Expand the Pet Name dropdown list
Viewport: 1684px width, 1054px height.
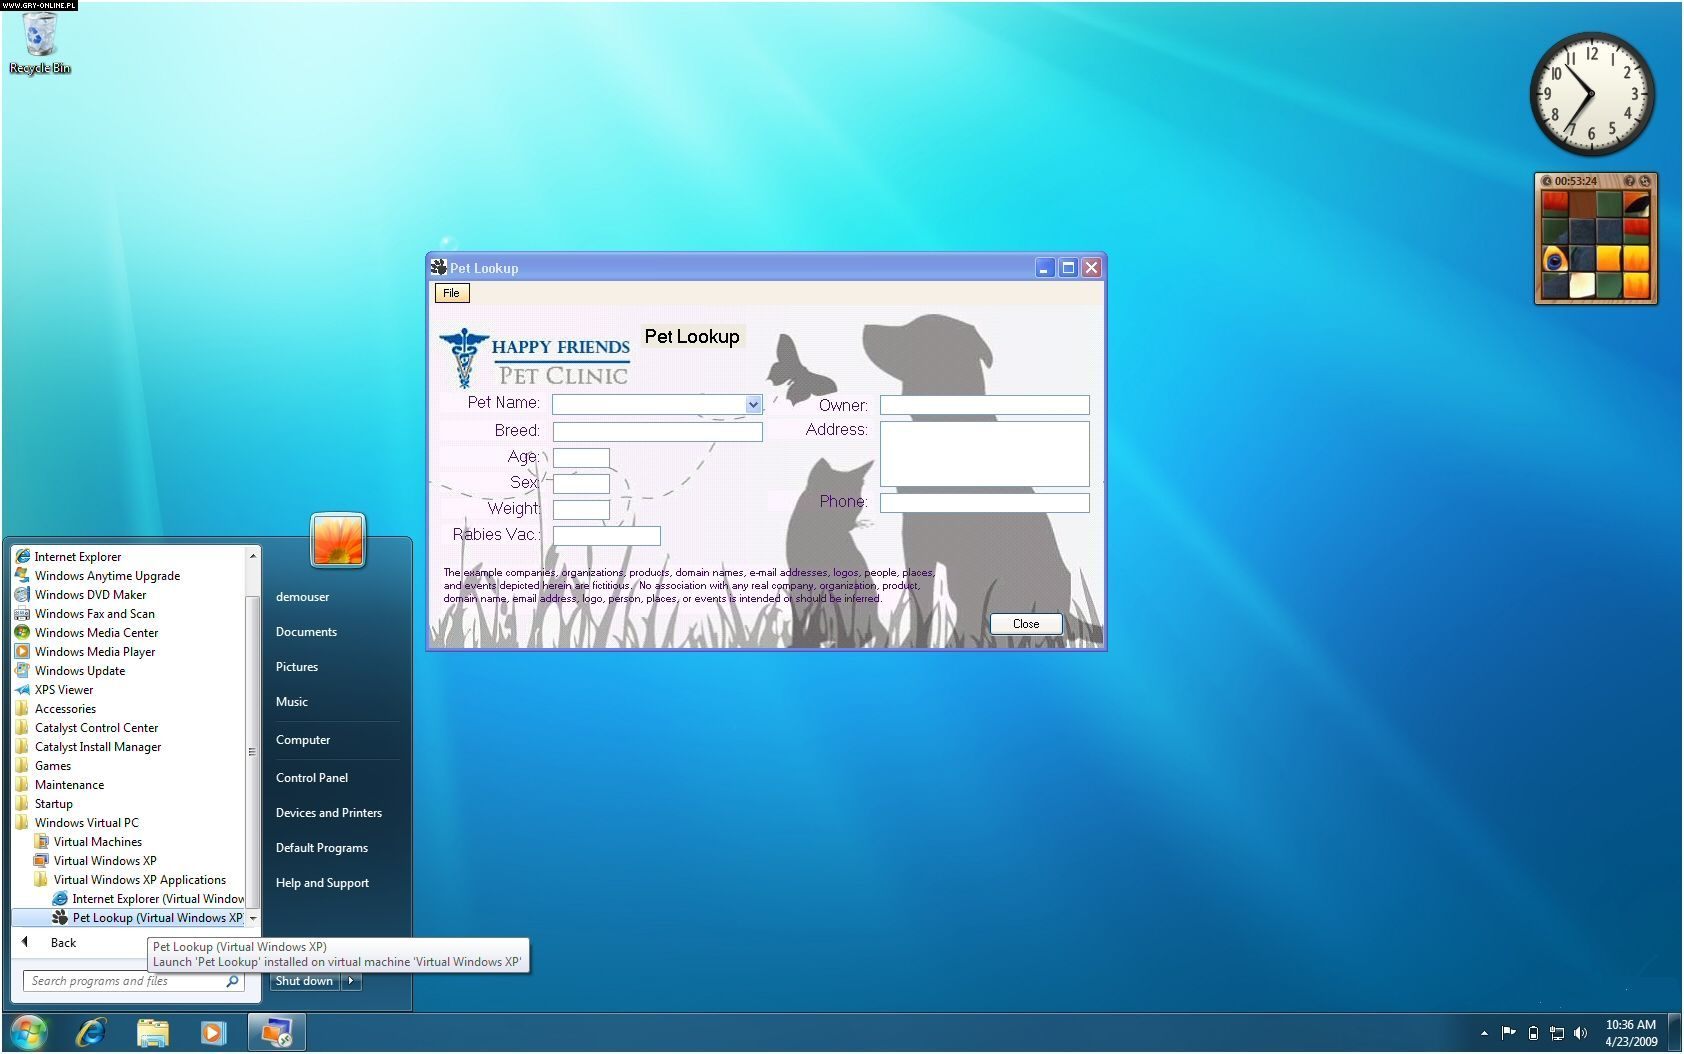click(753, 404)
